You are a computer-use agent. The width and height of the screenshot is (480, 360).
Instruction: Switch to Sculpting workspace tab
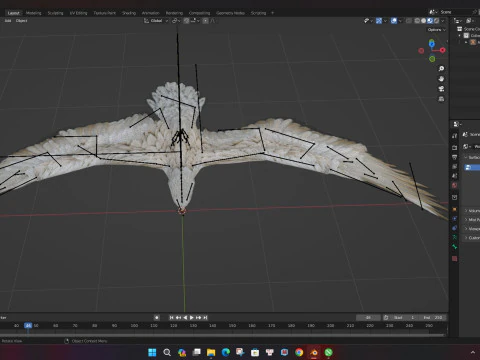coord(55,13)
